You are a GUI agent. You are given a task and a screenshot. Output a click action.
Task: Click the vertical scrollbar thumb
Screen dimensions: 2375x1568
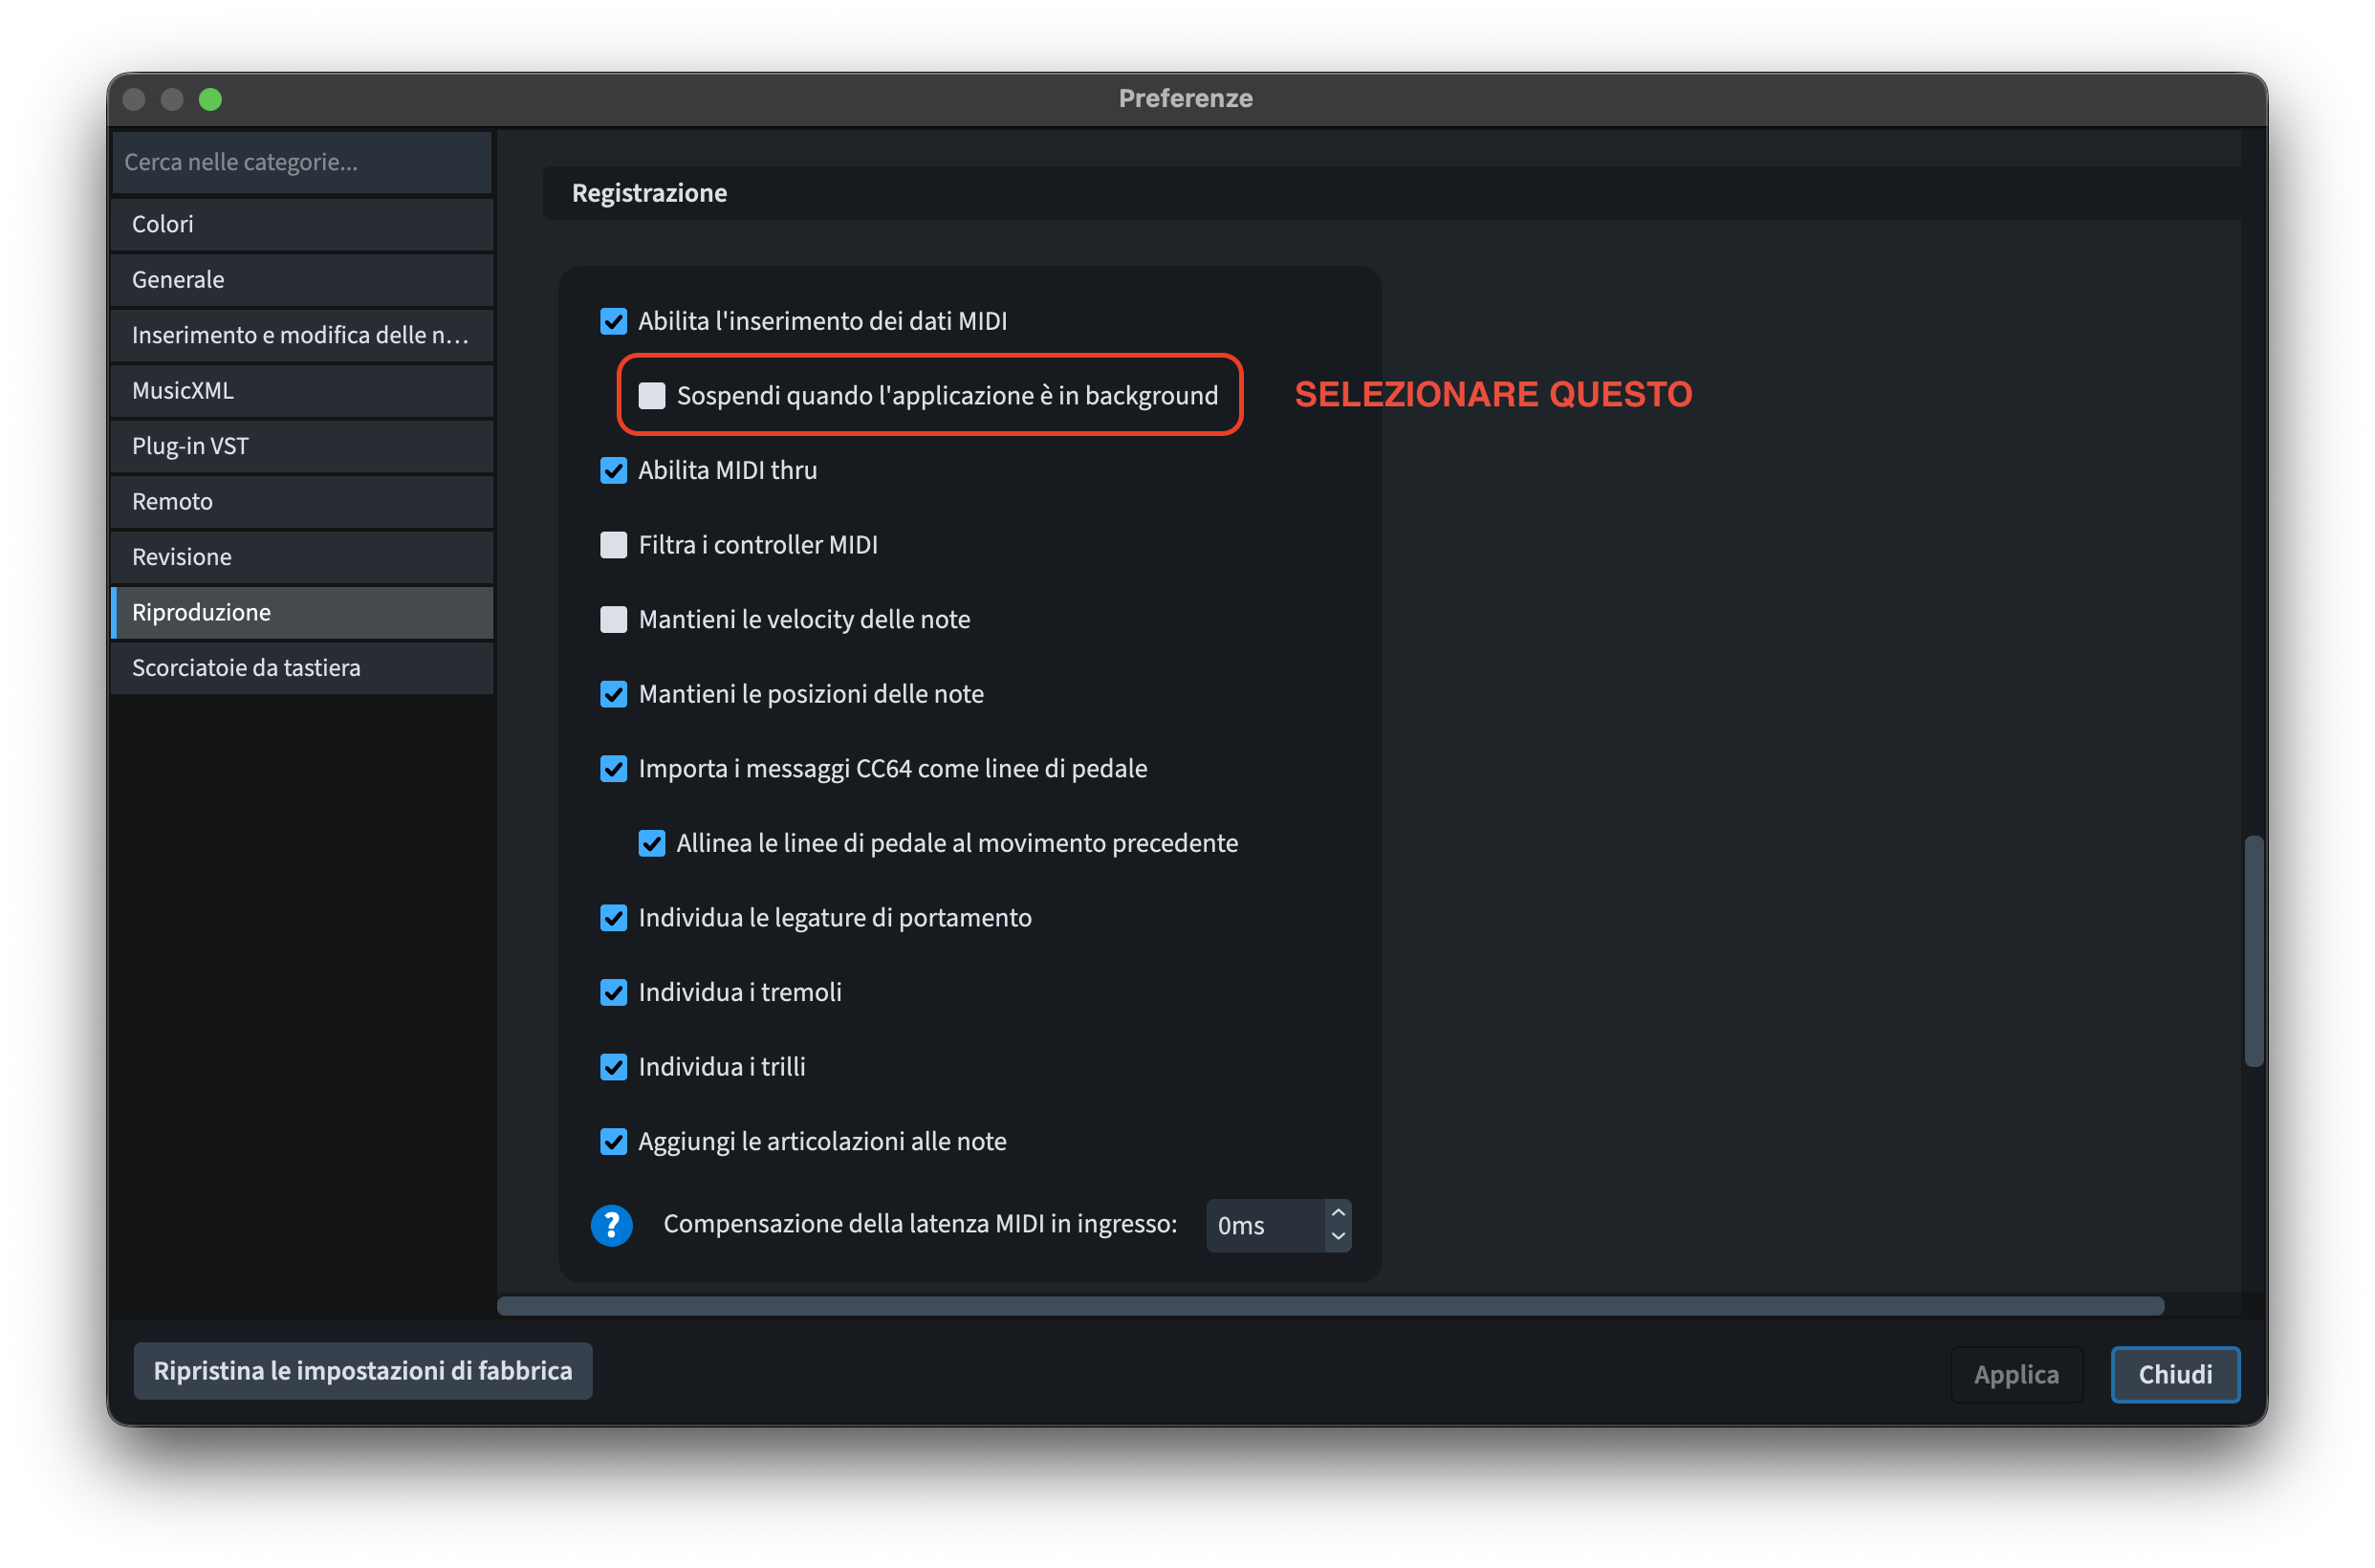[x=2253, y=950]
